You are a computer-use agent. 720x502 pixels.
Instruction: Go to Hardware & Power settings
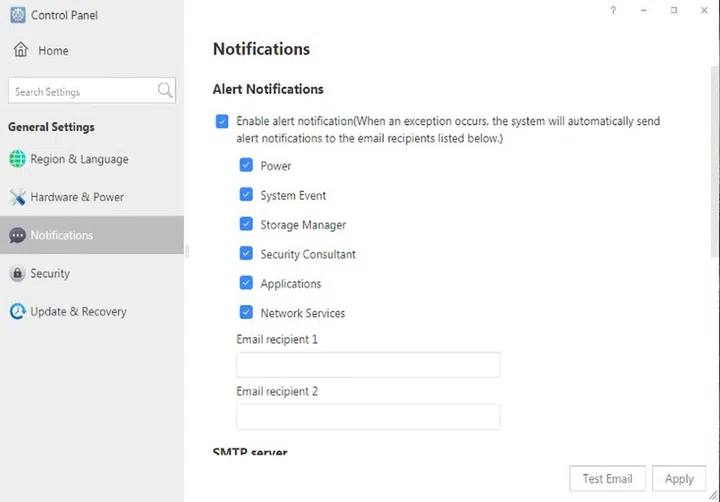click(x=77, y=197)
